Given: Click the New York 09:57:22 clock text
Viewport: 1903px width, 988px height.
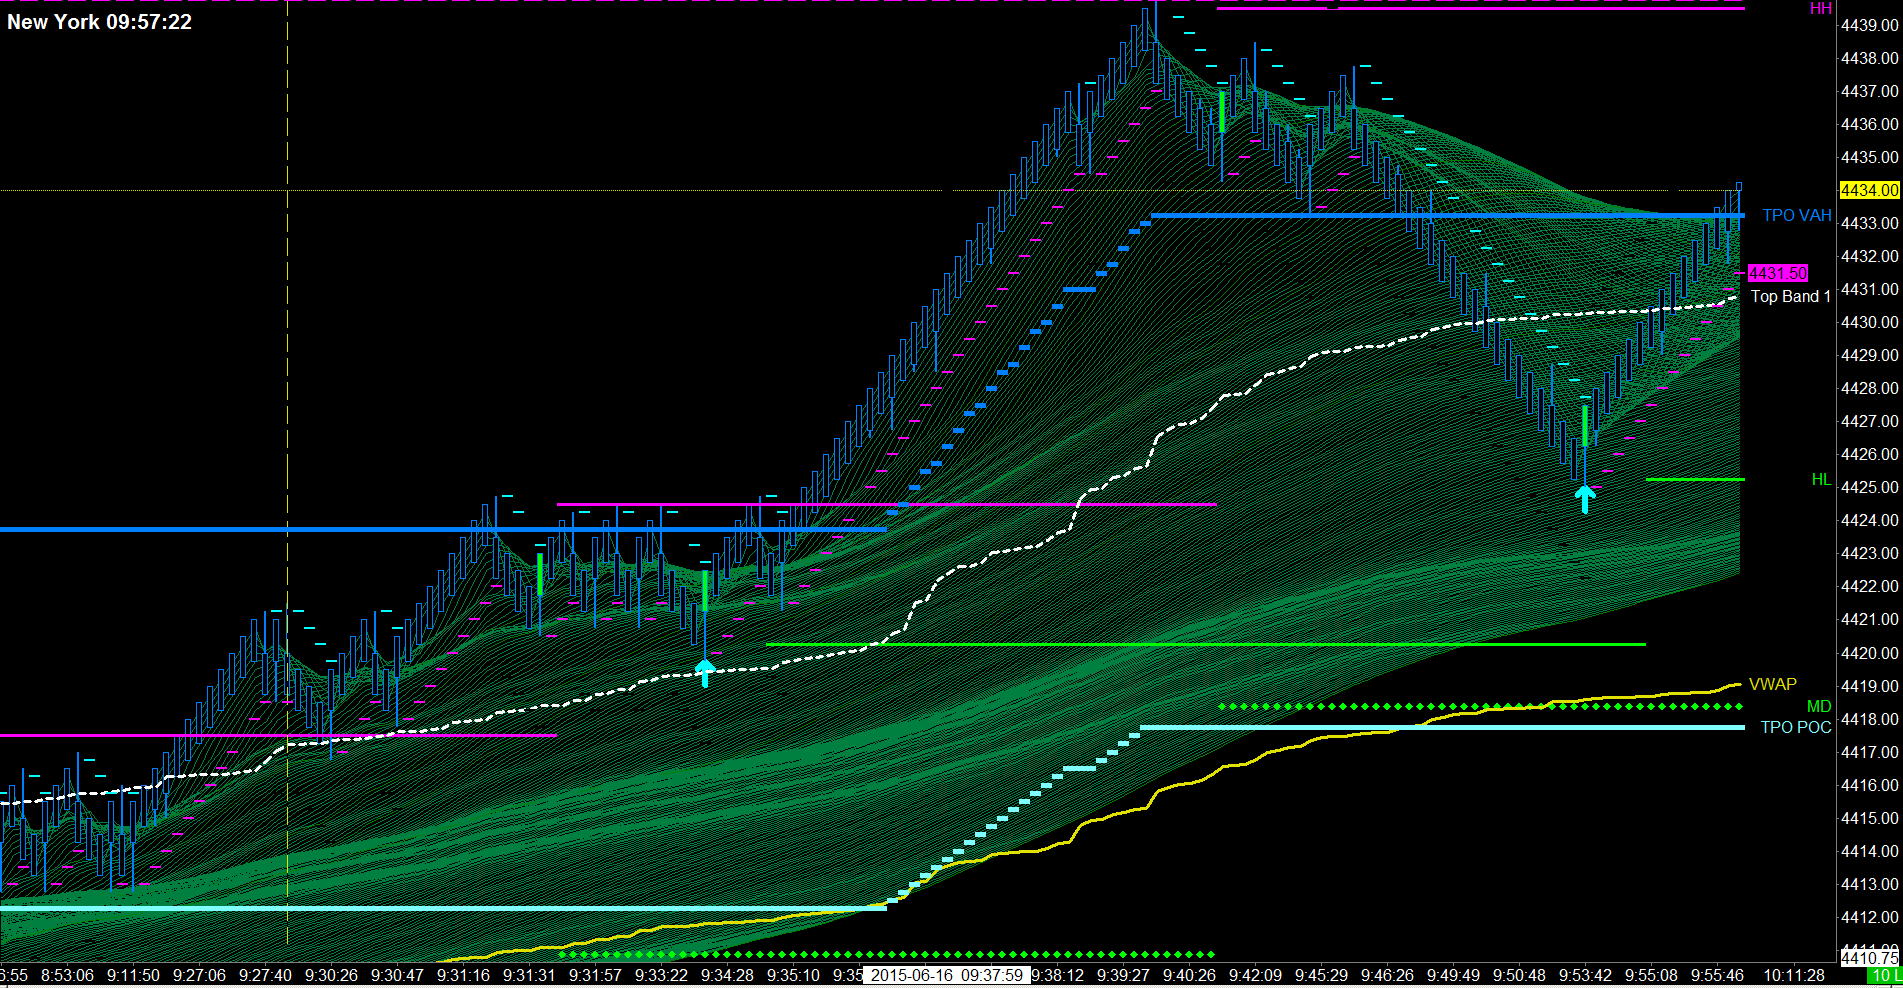Looking at the screenshot, I should click(x=99, y=22).
